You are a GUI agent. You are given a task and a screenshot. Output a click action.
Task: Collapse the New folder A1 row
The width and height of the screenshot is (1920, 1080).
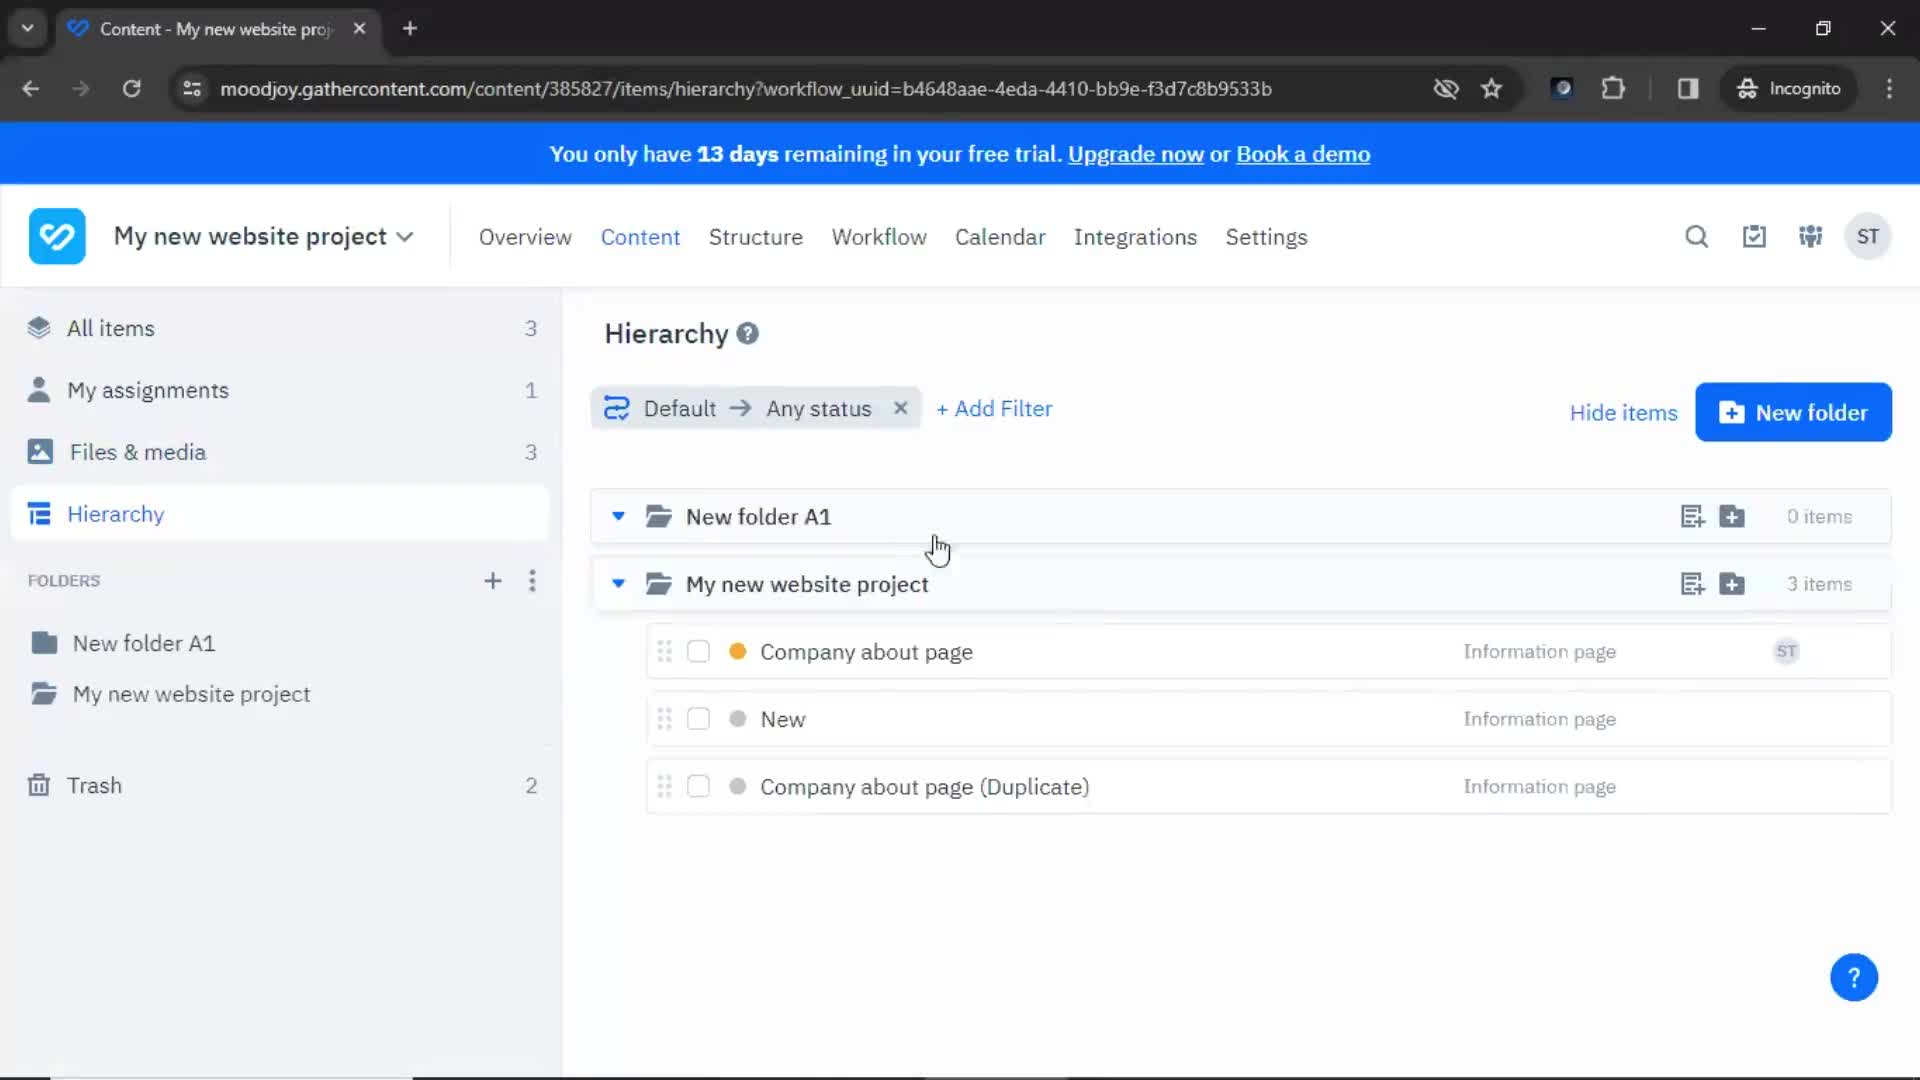point(618,517)
